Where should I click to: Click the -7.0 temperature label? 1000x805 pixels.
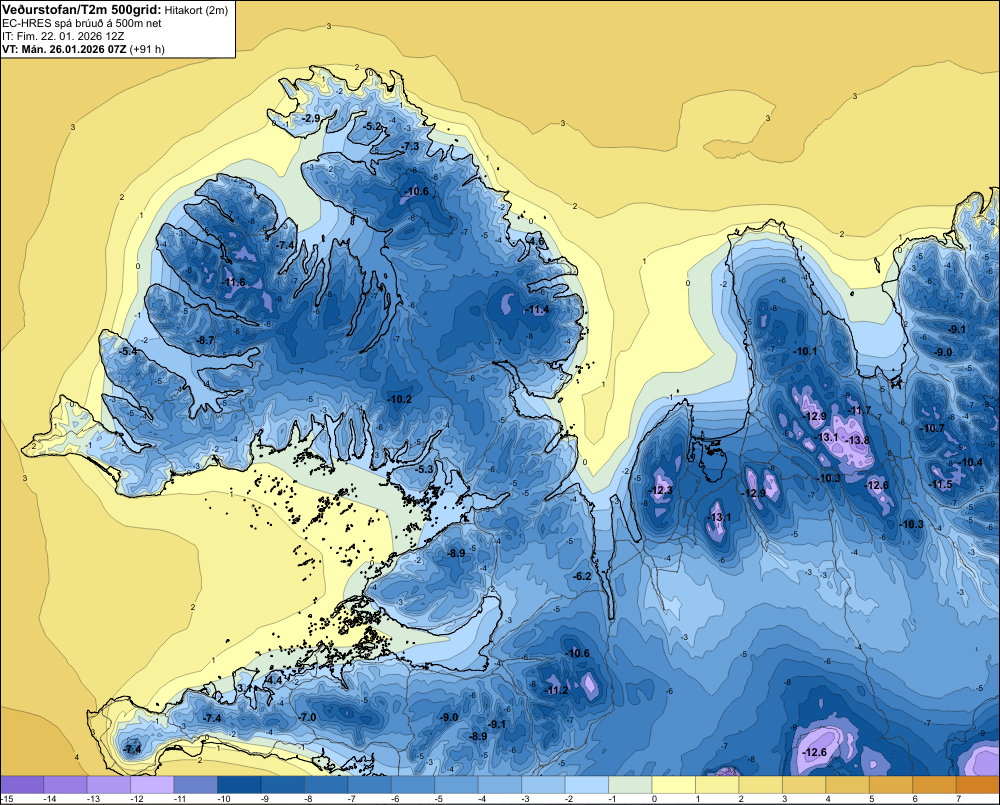(307, 718)
